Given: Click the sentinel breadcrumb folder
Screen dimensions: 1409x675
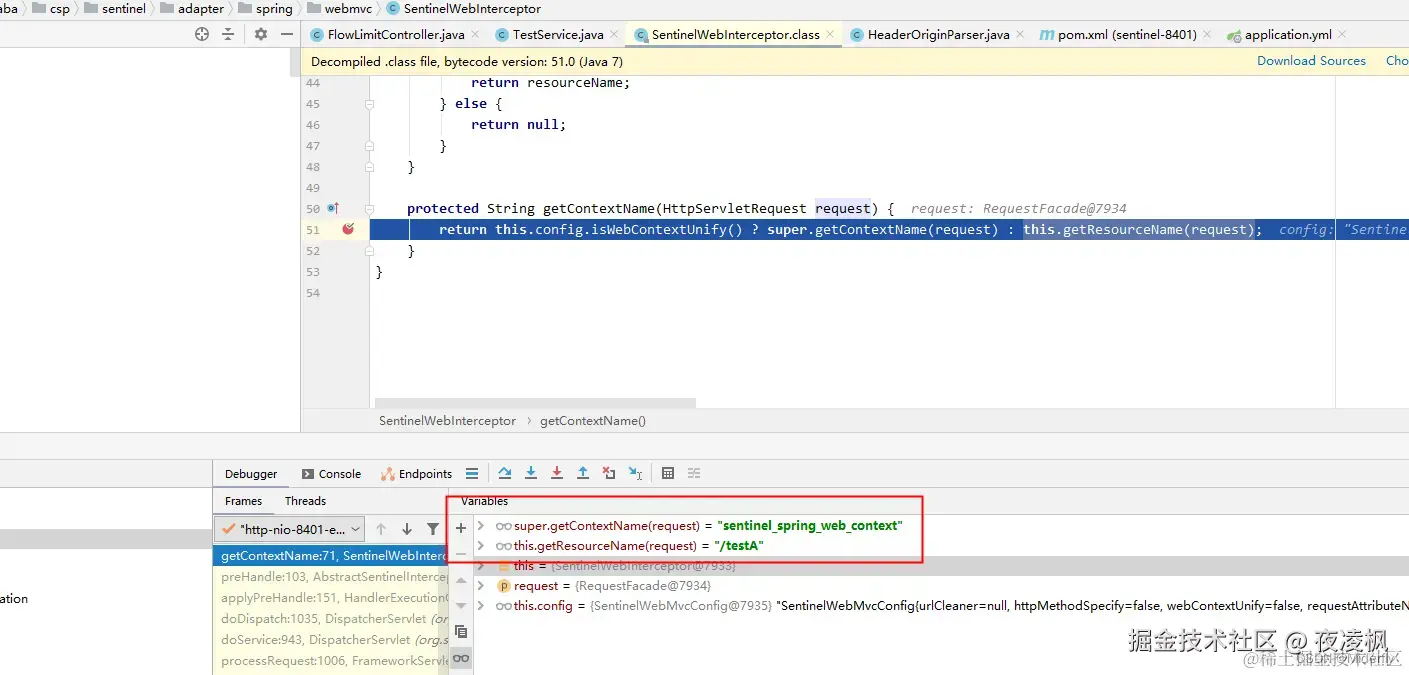Looking at the screenshot, I should tap(115, 8).
